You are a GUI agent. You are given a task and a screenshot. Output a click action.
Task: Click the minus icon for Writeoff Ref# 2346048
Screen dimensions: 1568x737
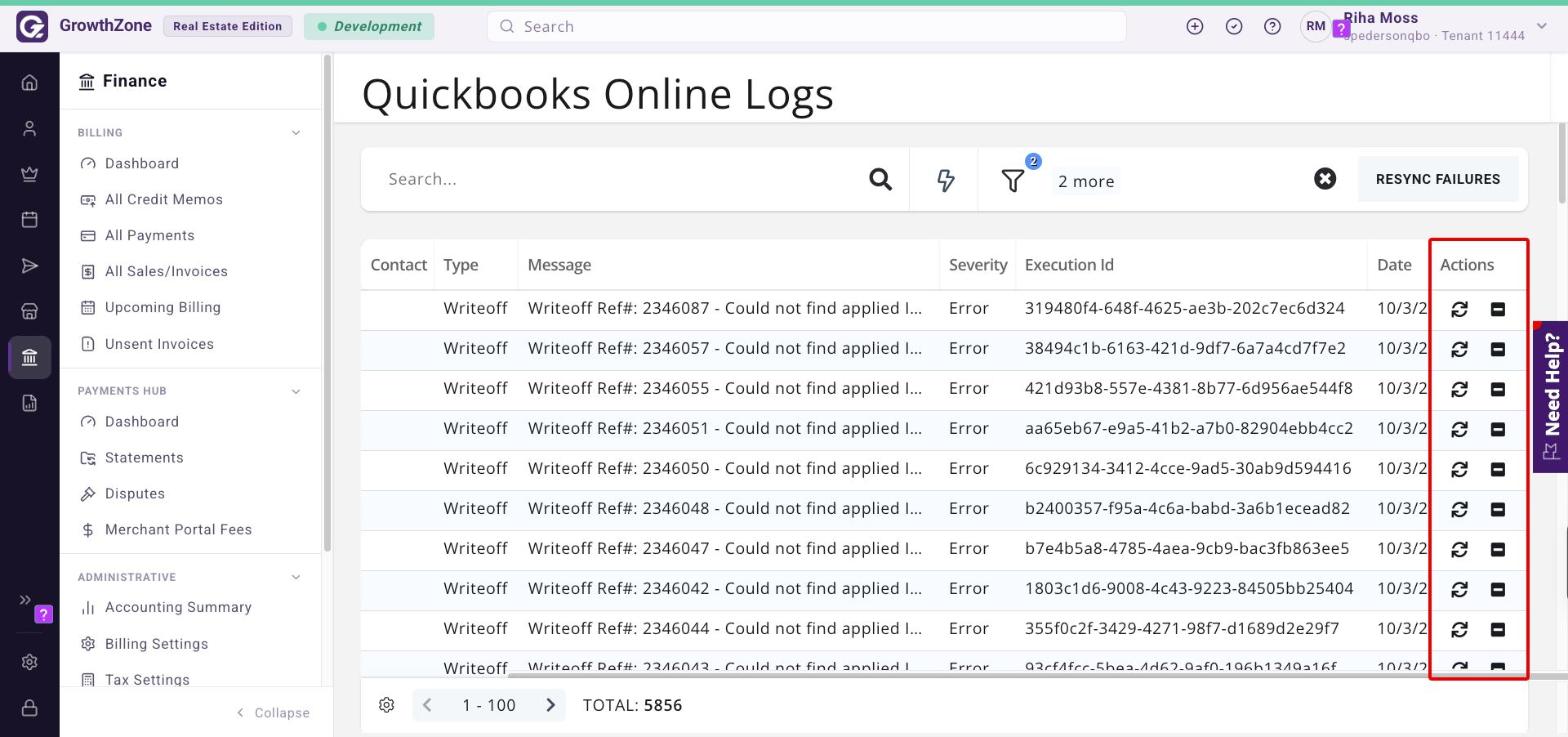point(1497,509)
